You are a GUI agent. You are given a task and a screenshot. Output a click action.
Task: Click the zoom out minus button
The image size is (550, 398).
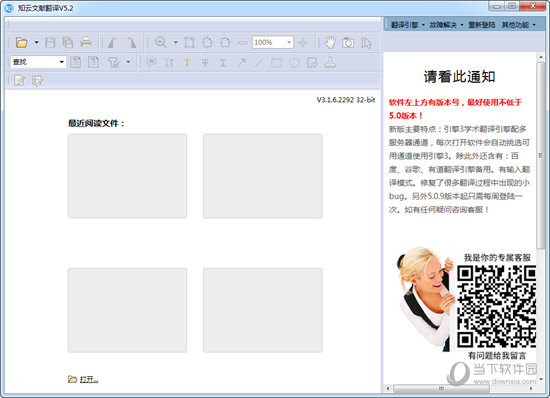[243, 43]
